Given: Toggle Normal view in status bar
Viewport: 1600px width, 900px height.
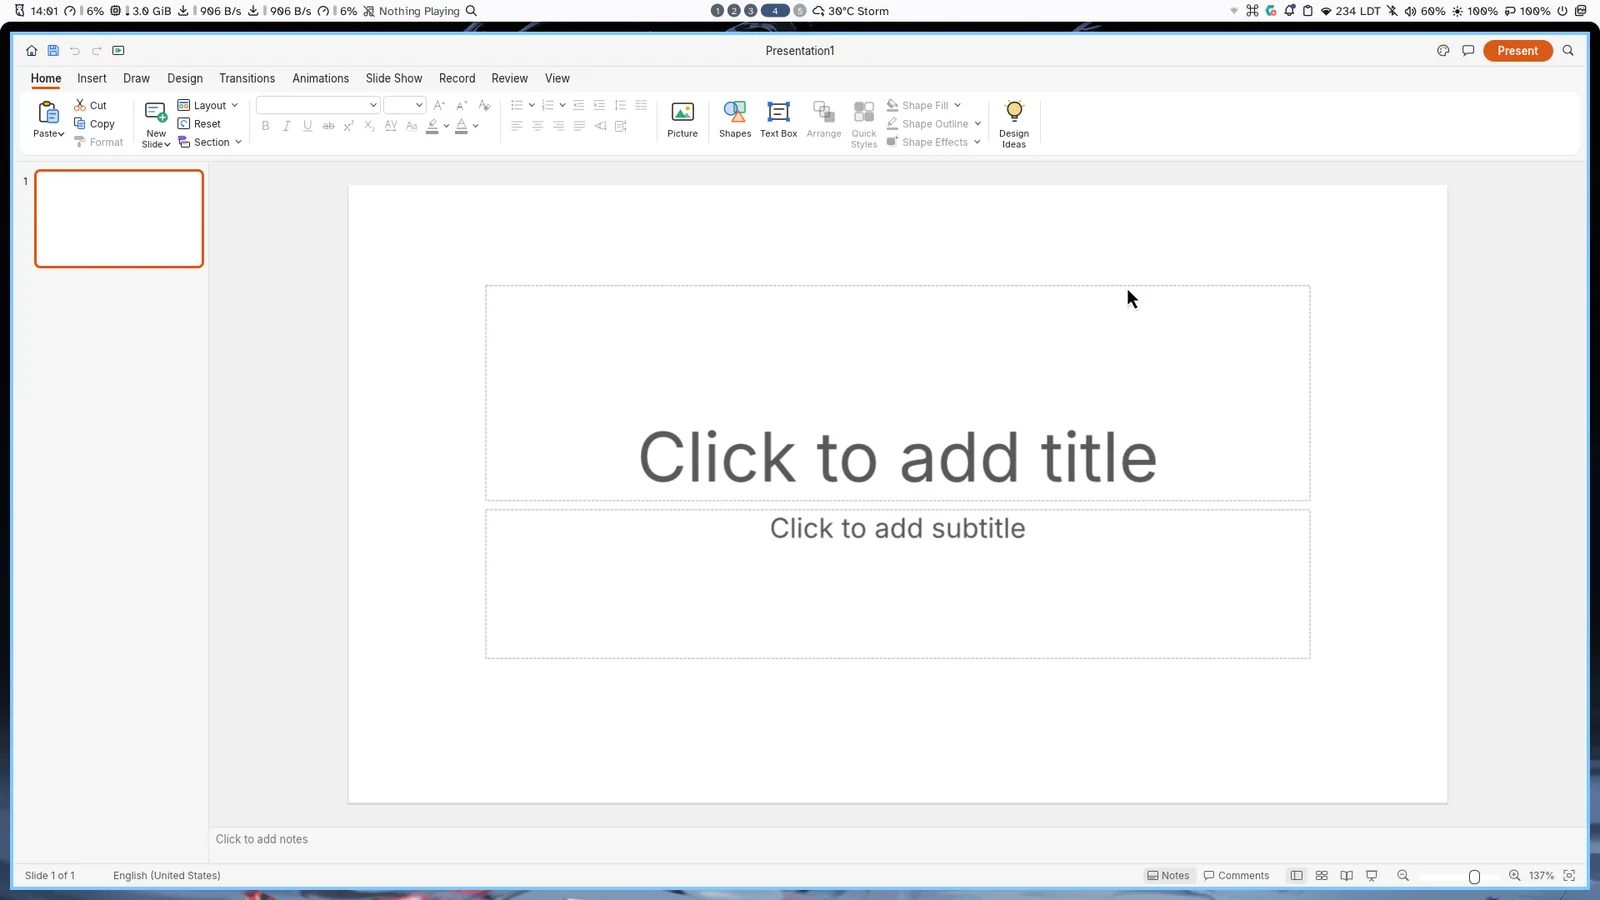Looking at the screenshot, I should pyautogui.click(x=1297, y=876).
